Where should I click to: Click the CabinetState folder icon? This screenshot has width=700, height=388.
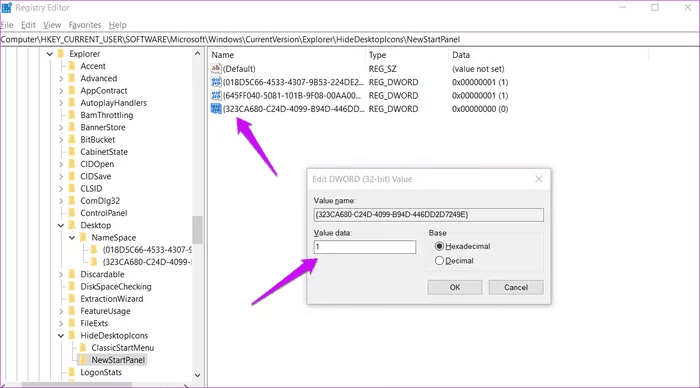coord(72,152)
